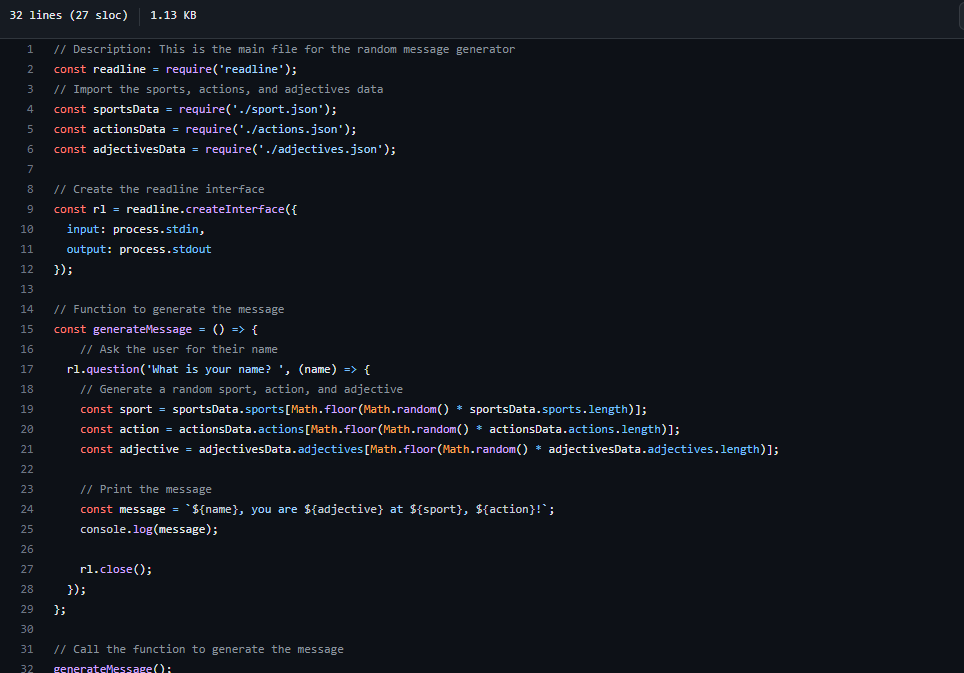Click 'sportsData.sports.length' on line 19
The height and width of the screenshot is (673, 964).
pyautogui.click(x=548, y=409)
